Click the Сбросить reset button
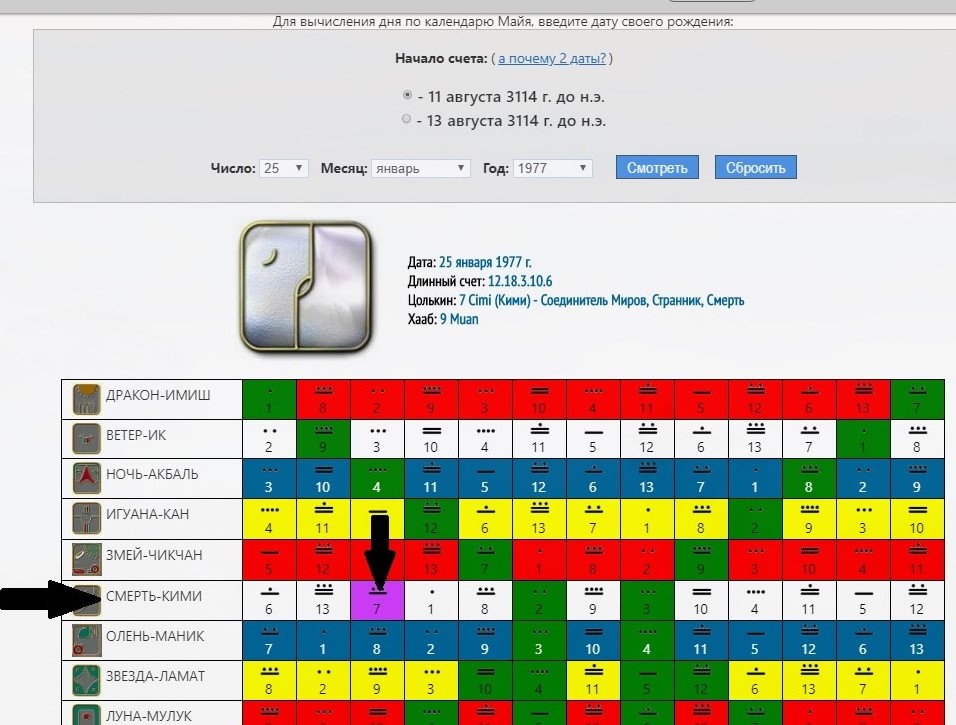The image size is (956, 725). click(755, 168)
